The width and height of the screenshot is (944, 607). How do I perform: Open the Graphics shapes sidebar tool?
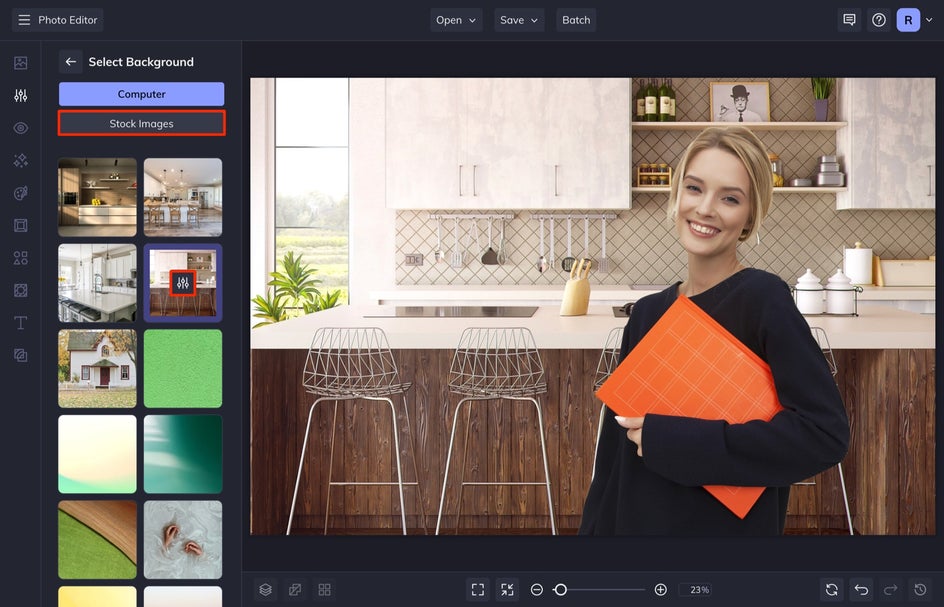[x=20, y=258]
